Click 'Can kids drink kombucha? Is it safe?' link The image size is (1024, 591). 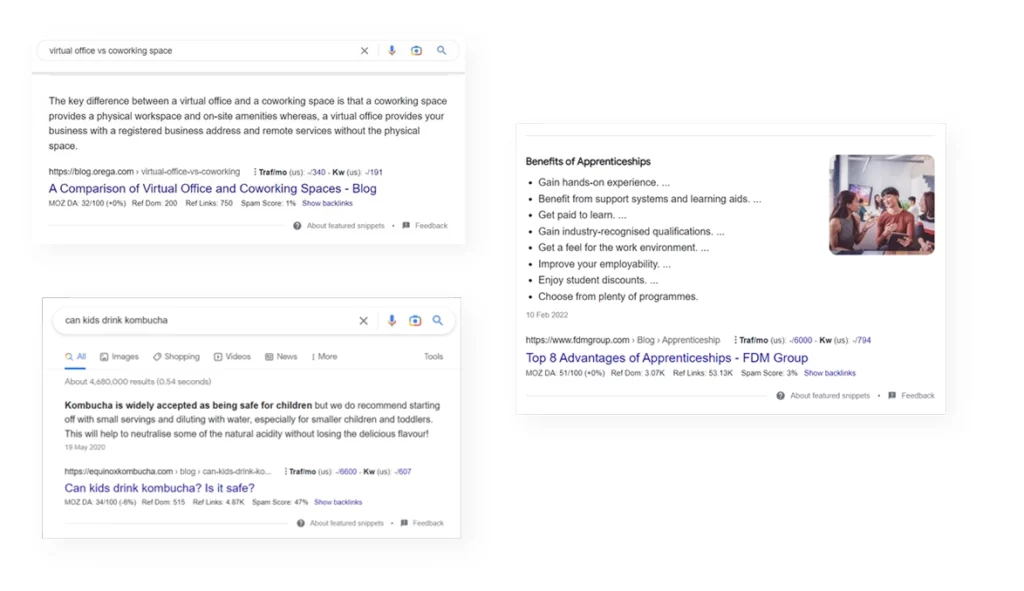pos(159,488)
